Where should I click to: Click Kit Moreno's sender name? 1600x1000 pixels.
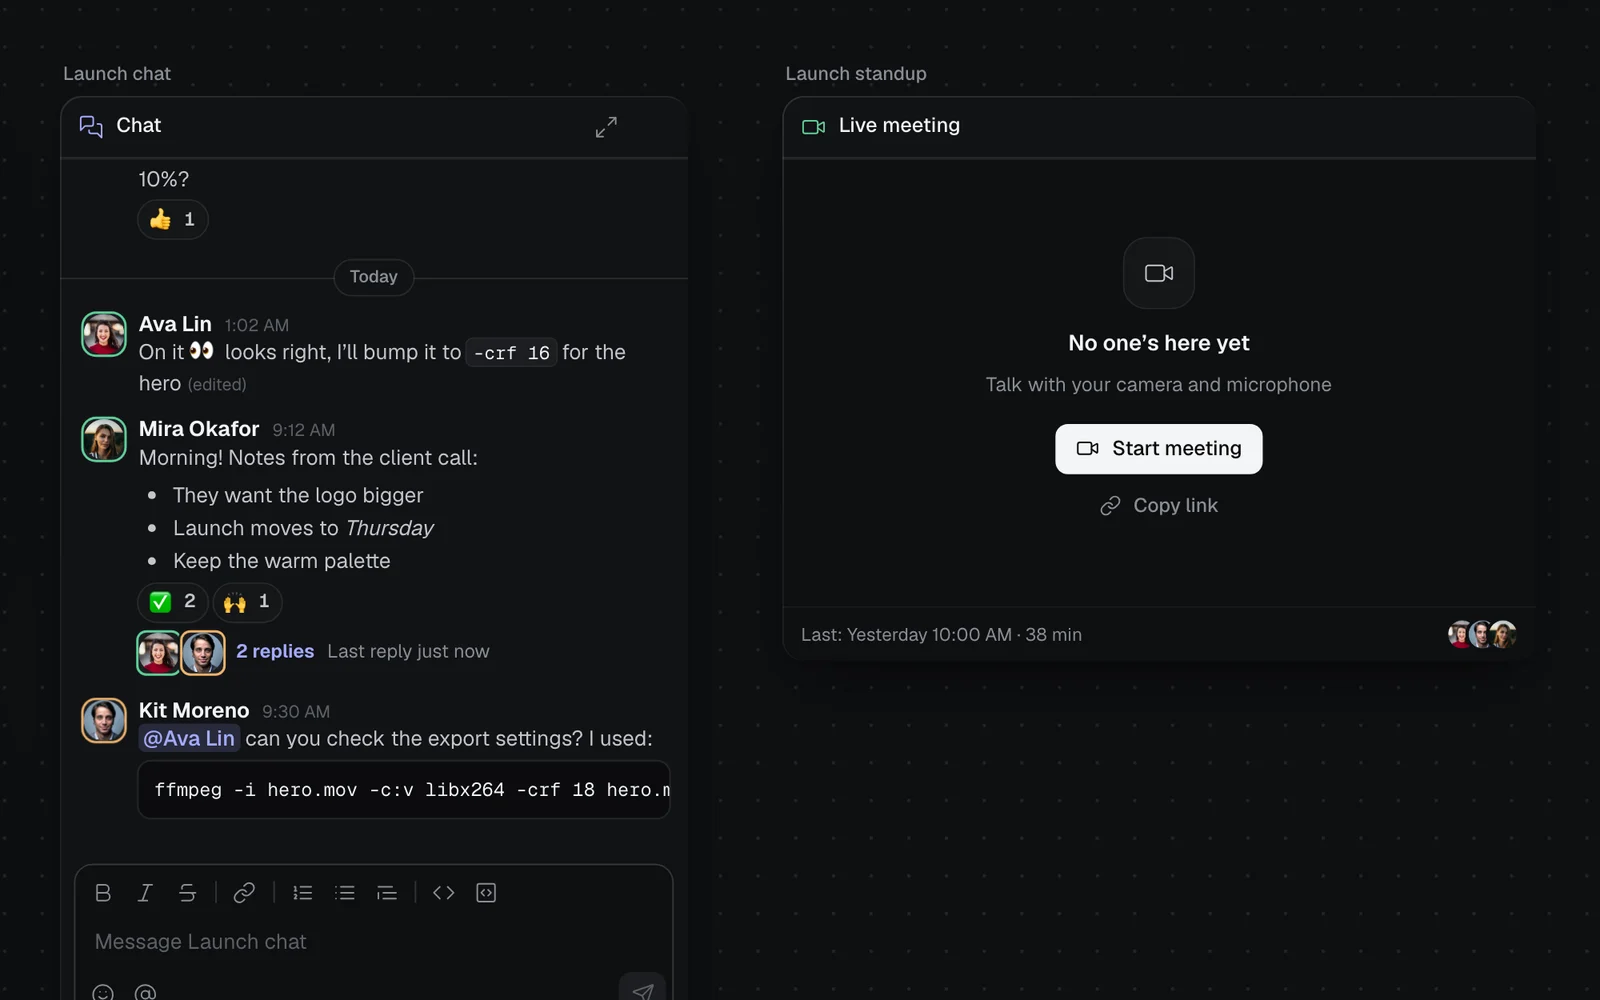[x=194, y=711]
